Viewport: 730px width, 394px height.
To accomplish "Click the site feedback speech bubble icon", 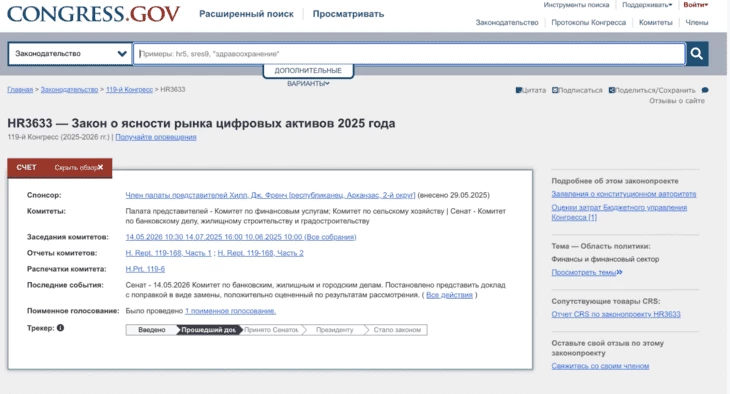I will coord(705,90).
